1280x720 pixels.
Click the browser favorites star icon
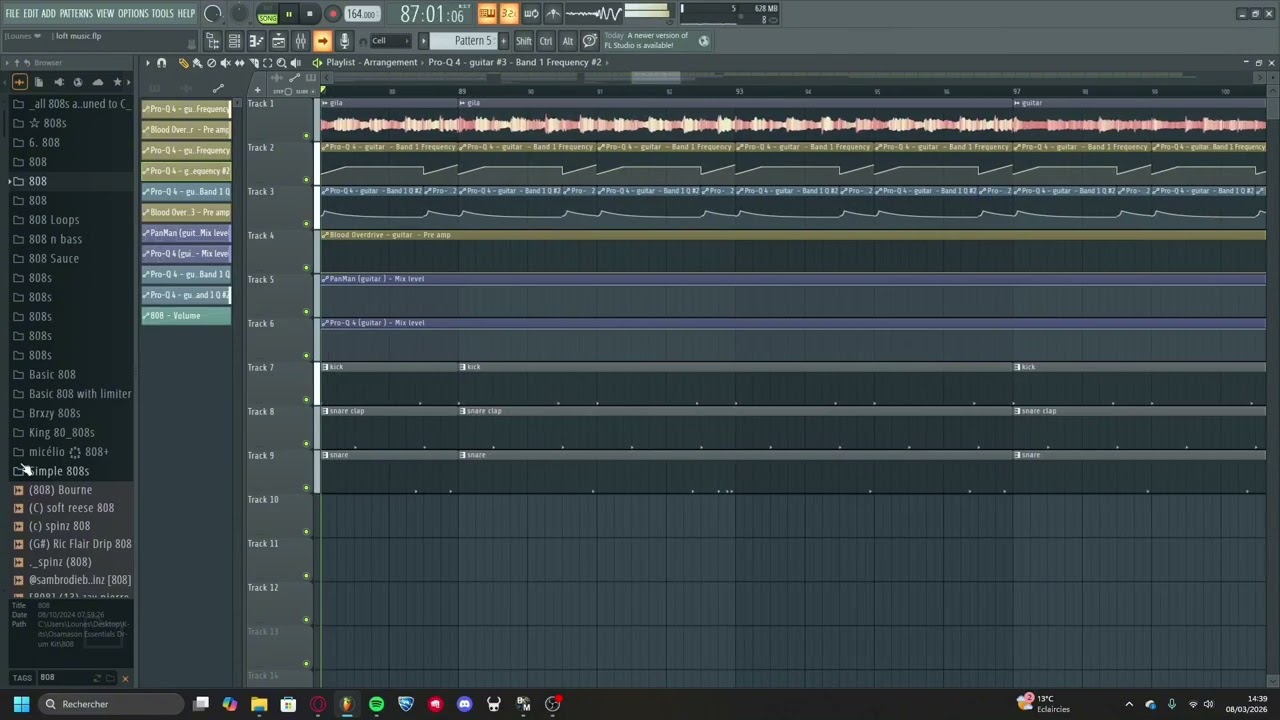[117, 82]
